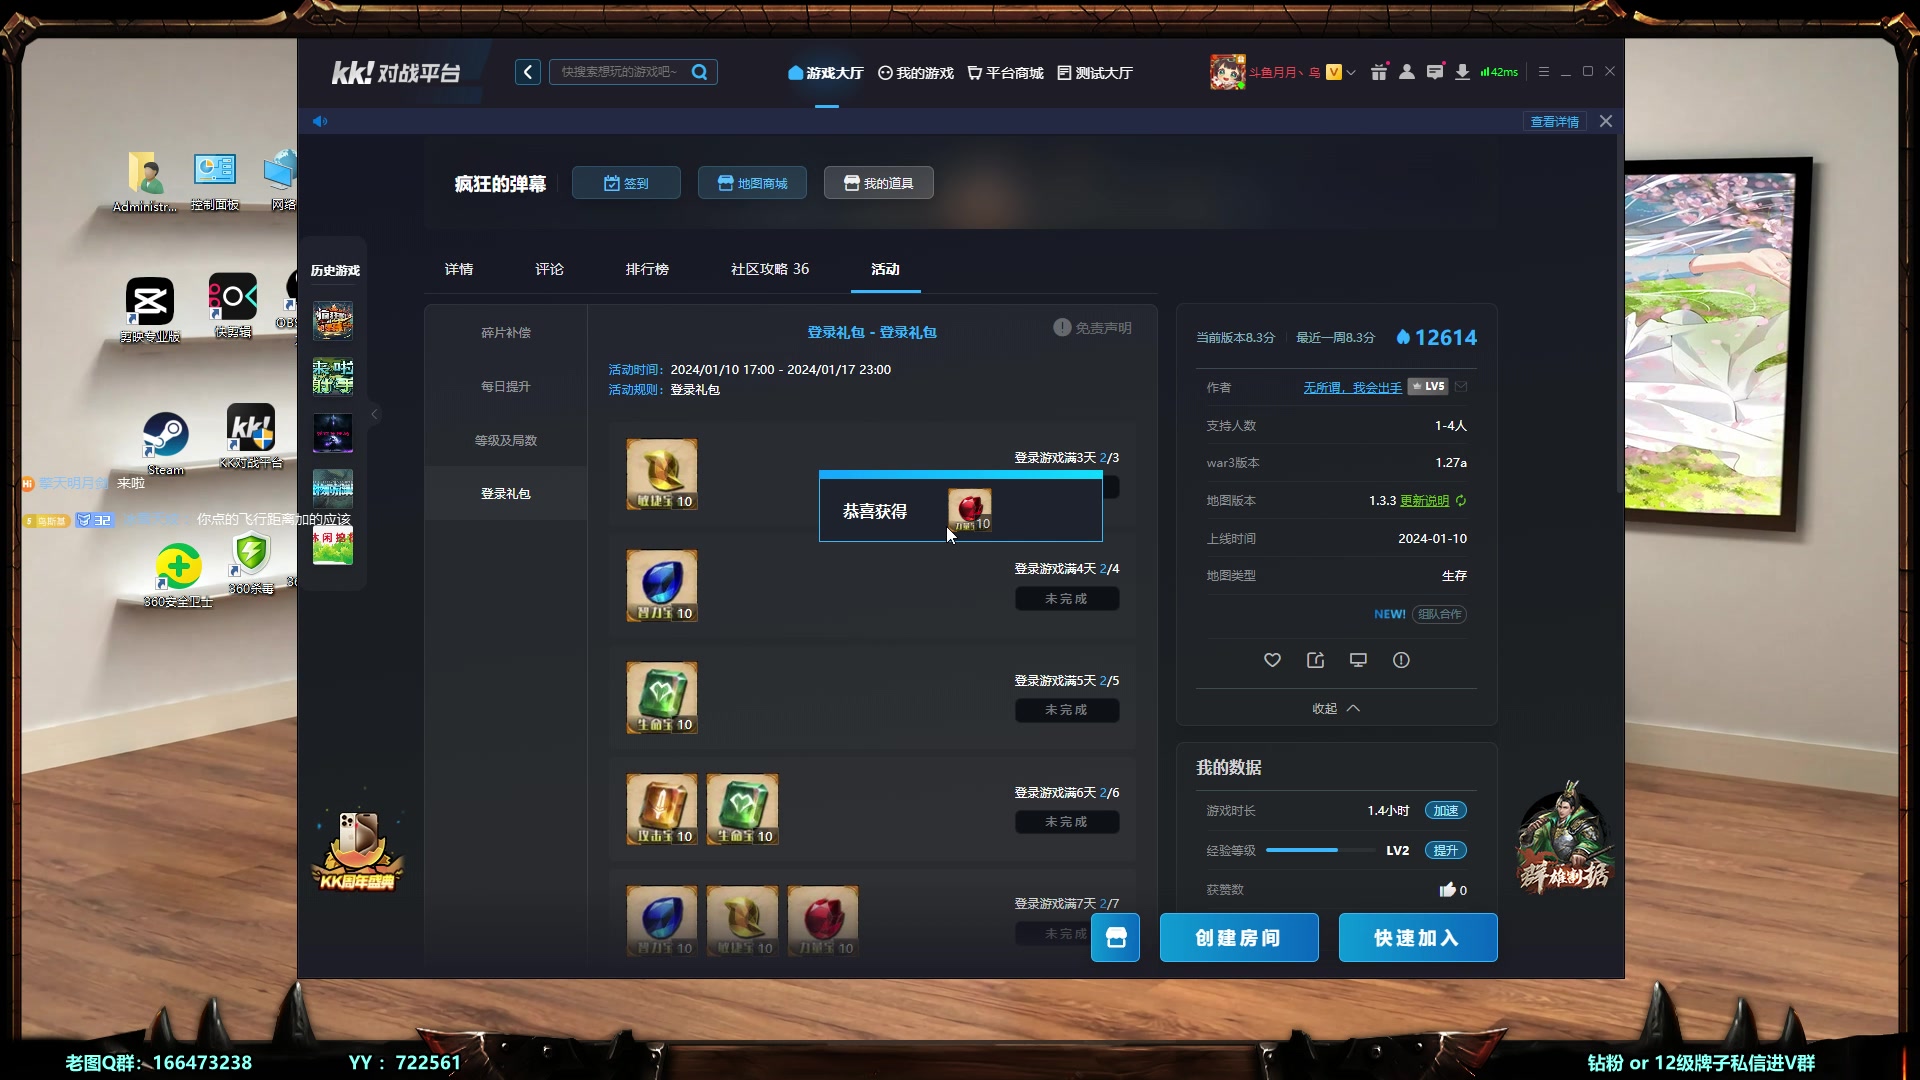
Task: Open 等级及局数 activity
Action: pos(506,440)
